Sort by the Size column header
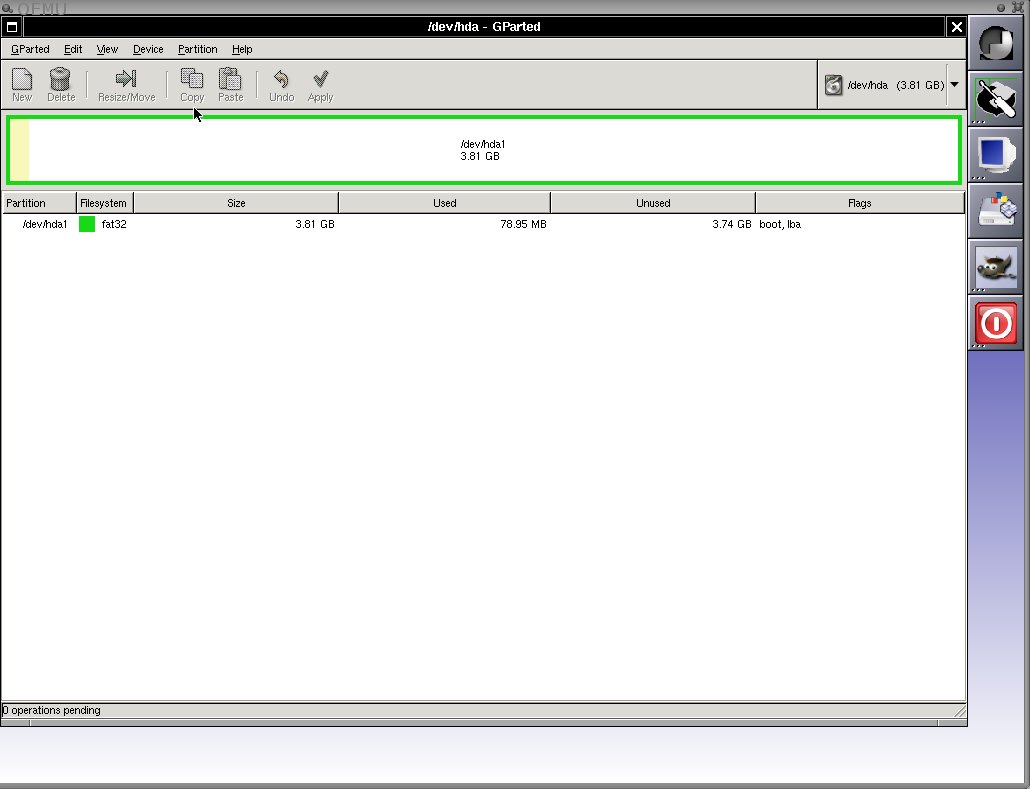 click(236, 203)
